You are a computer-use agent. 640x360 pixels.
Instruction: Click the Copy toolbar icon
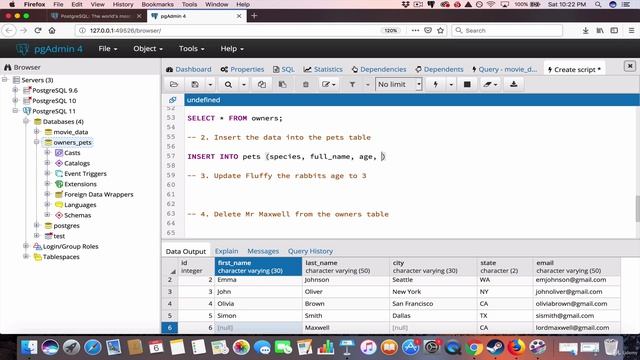tap(262, 84)
